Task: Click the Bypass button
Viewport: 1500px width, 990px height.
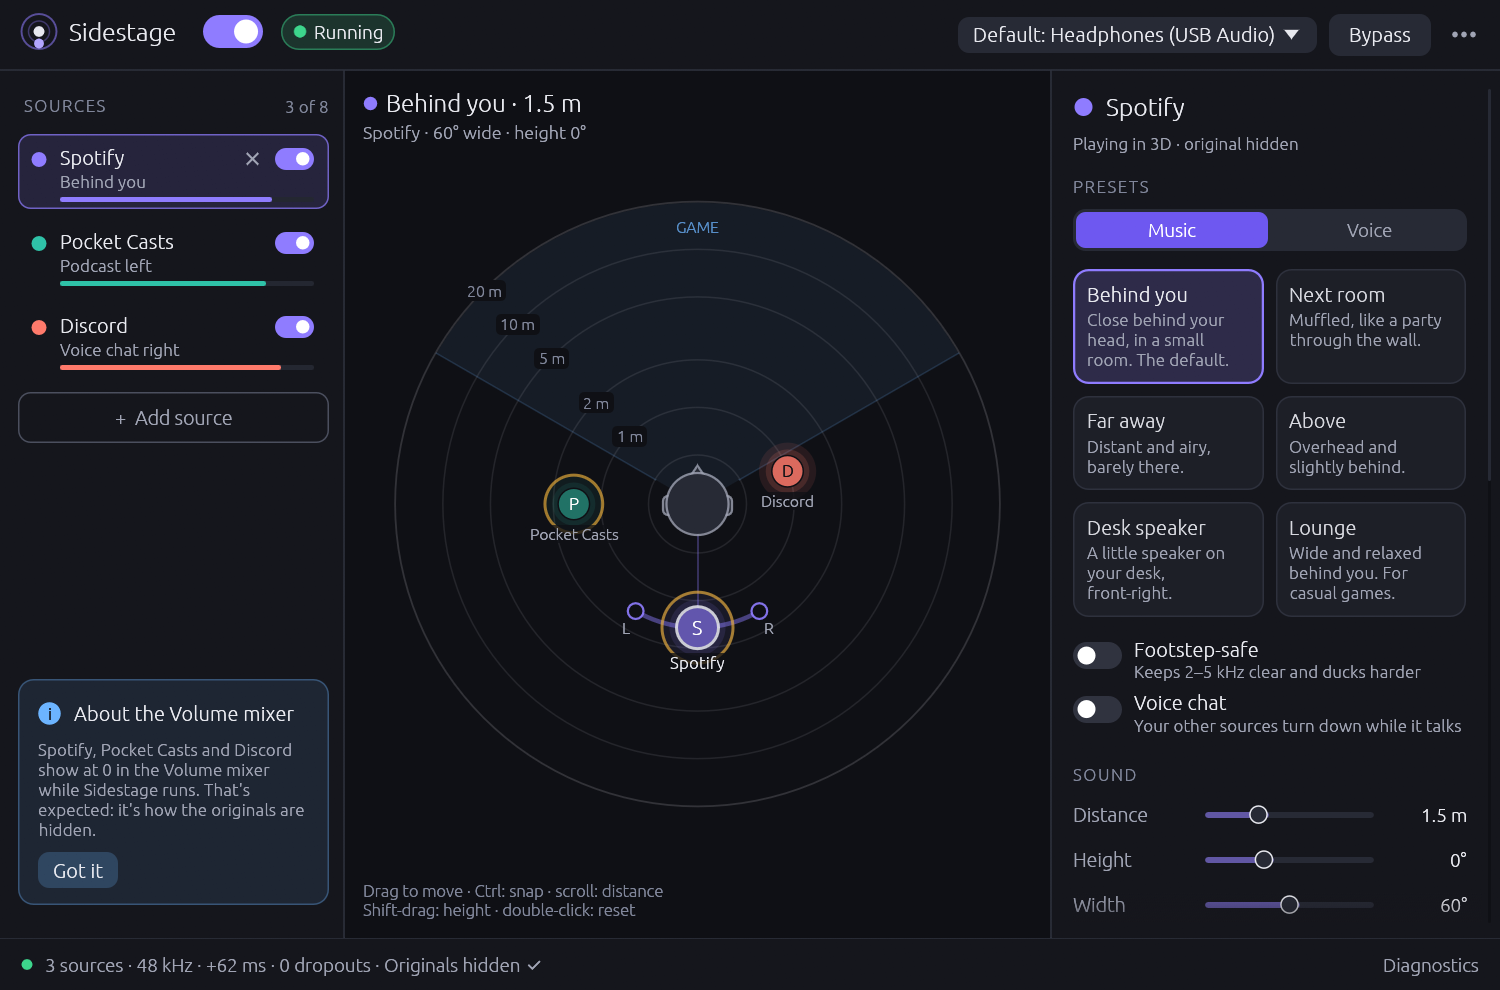Action: click(x=1380, y=35)
